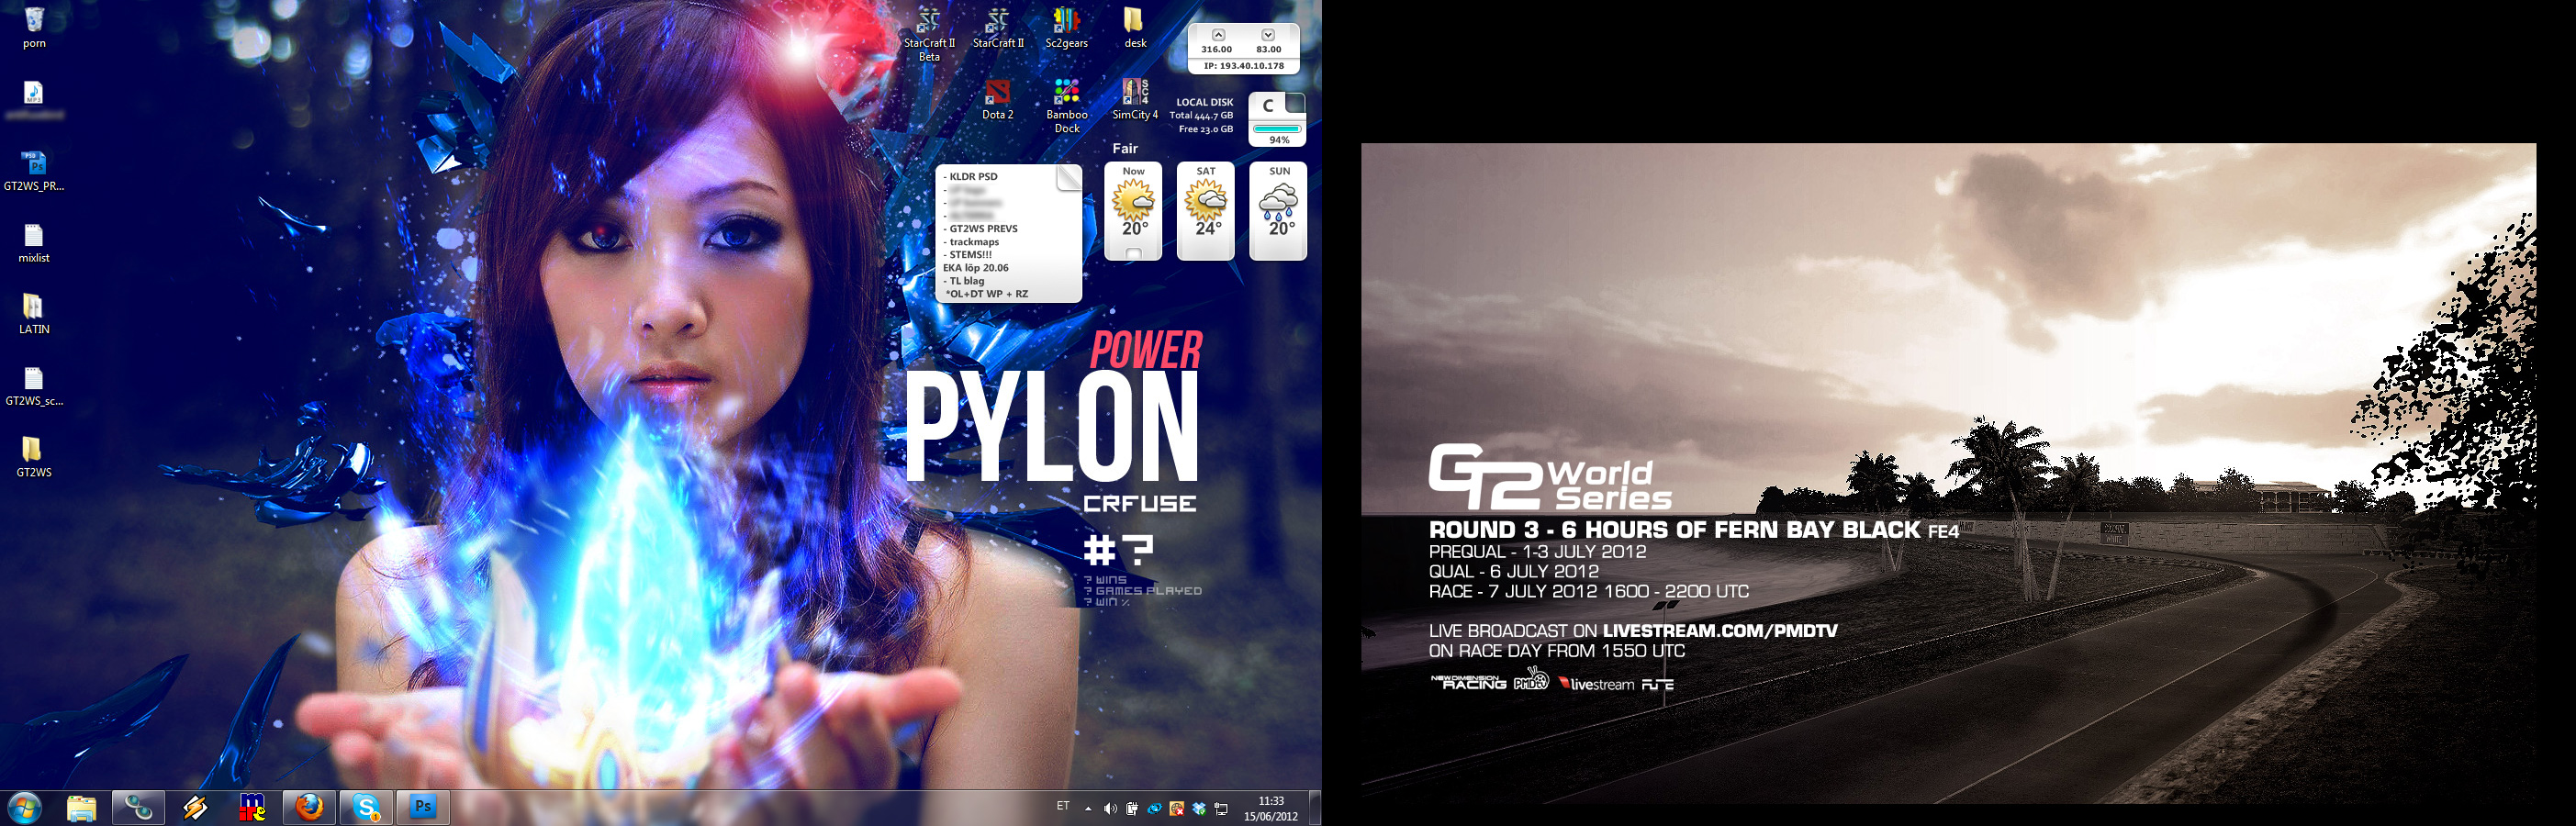Open the desk folder on the desktop
The width and height of the screenshot is (2576, 826).
pyautogui.click(x=1135, y=28)
